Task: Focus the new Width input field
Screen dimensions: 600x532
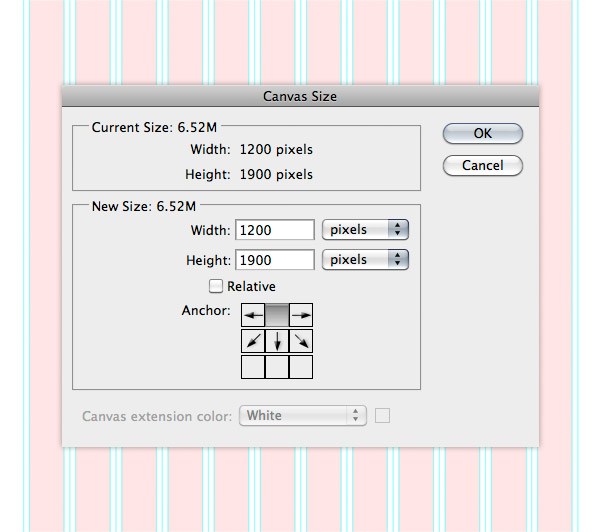Action: coord(275,230)
